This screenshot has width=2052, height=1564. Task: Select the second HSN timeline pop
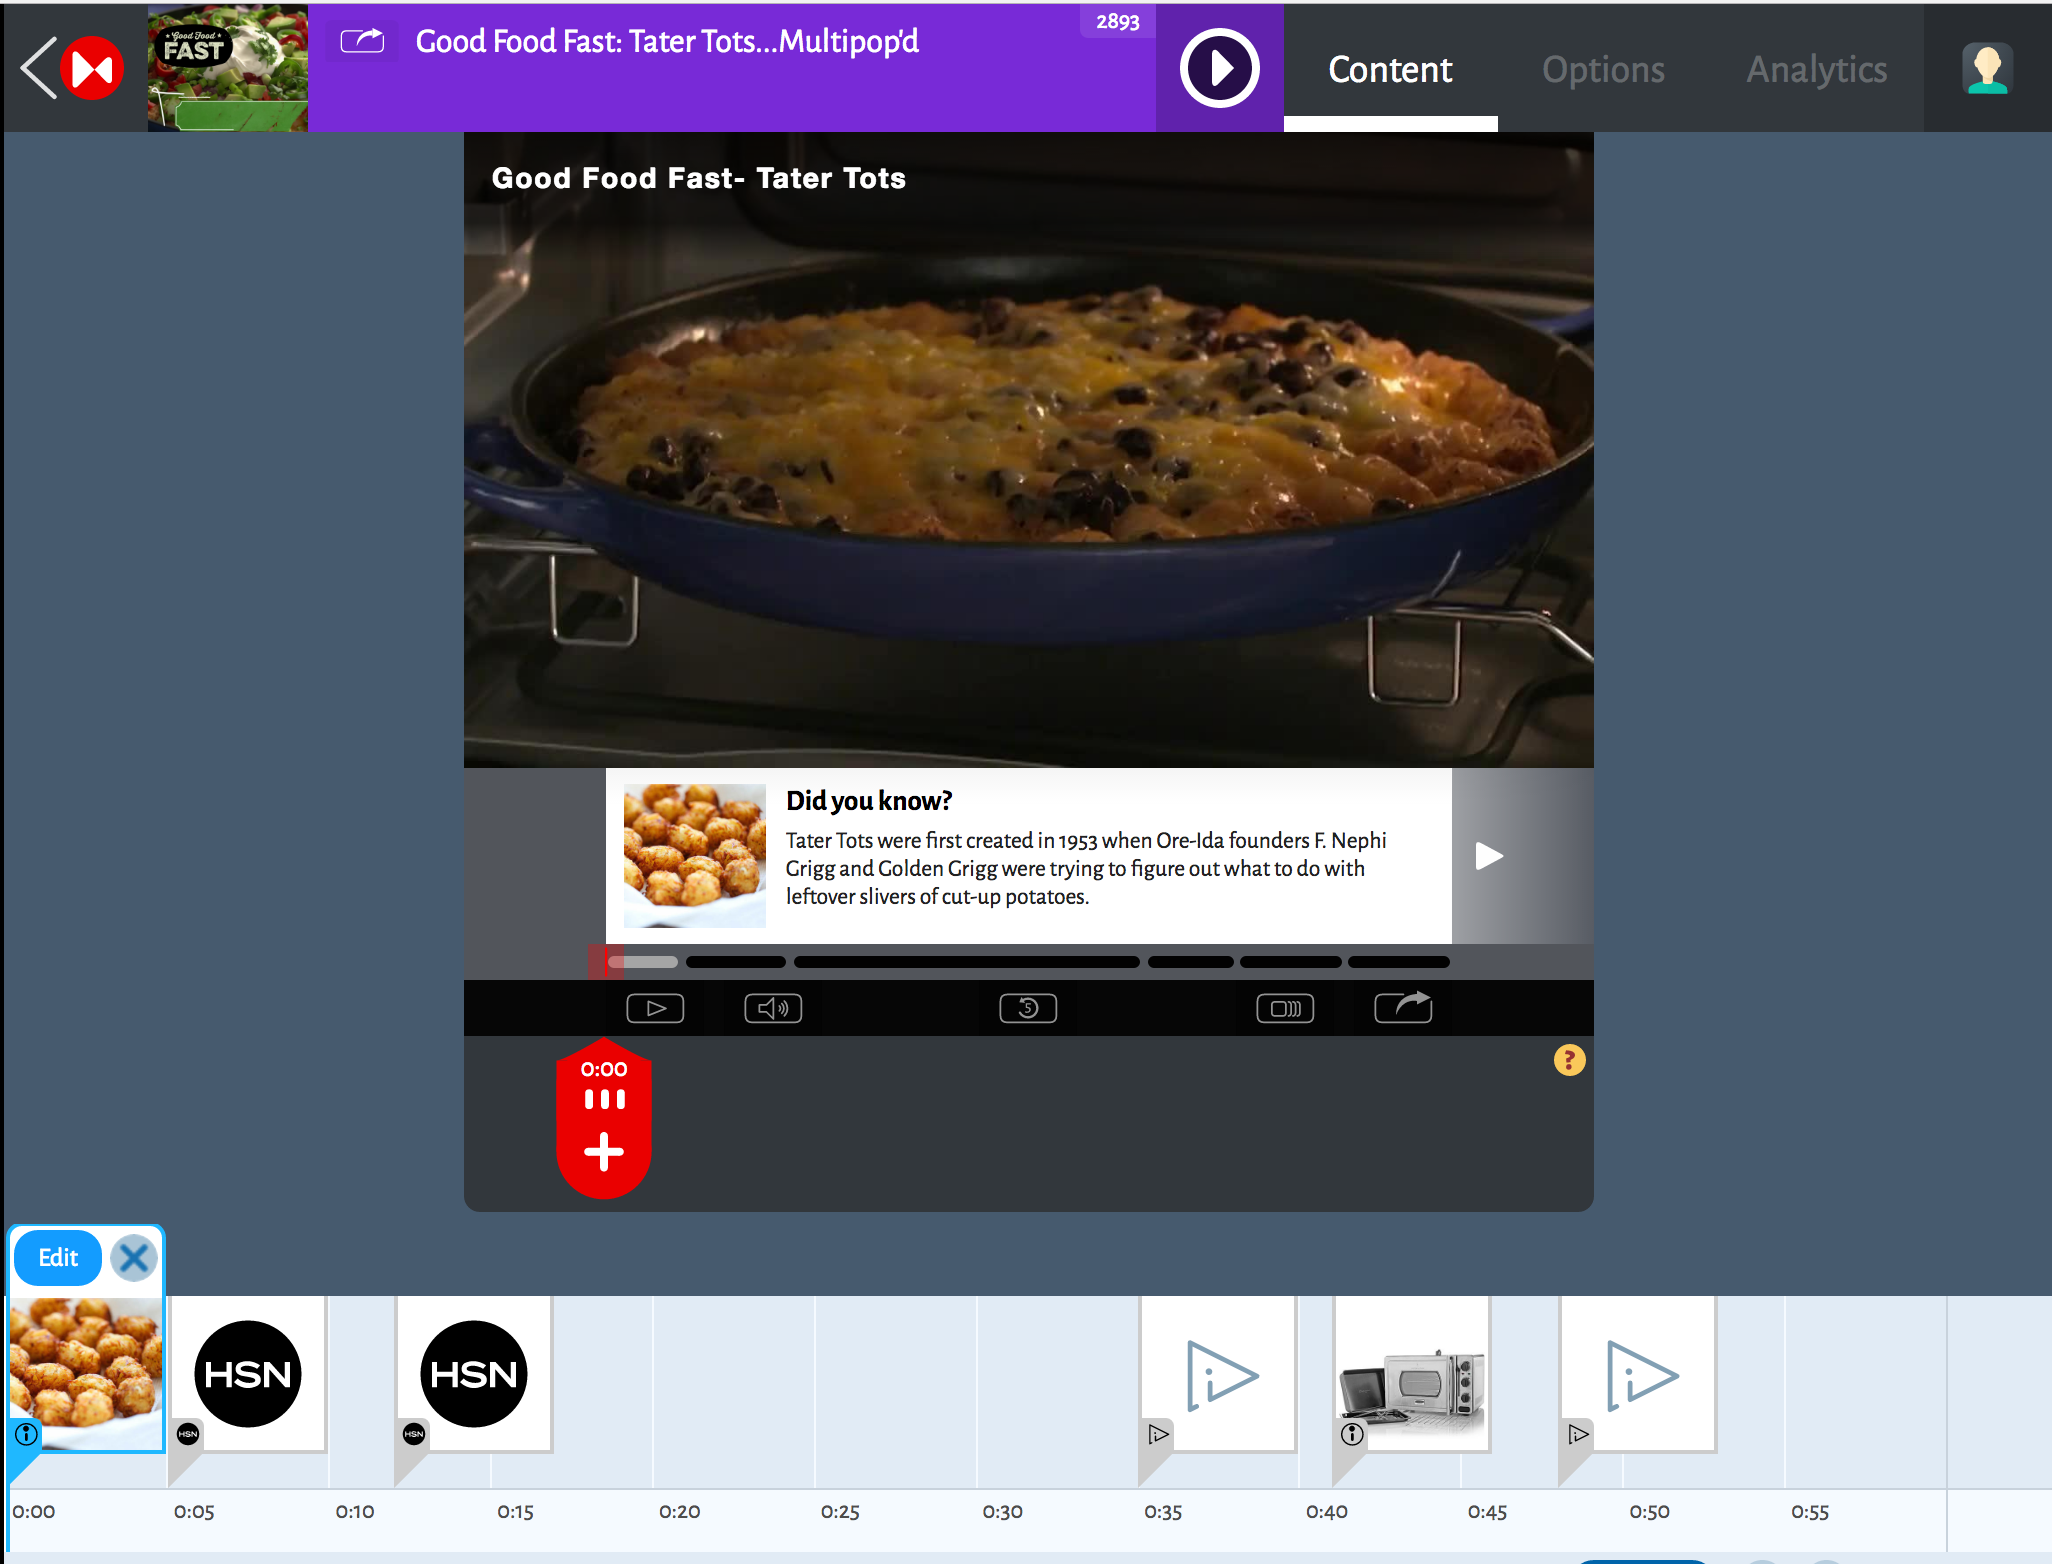474,1373
